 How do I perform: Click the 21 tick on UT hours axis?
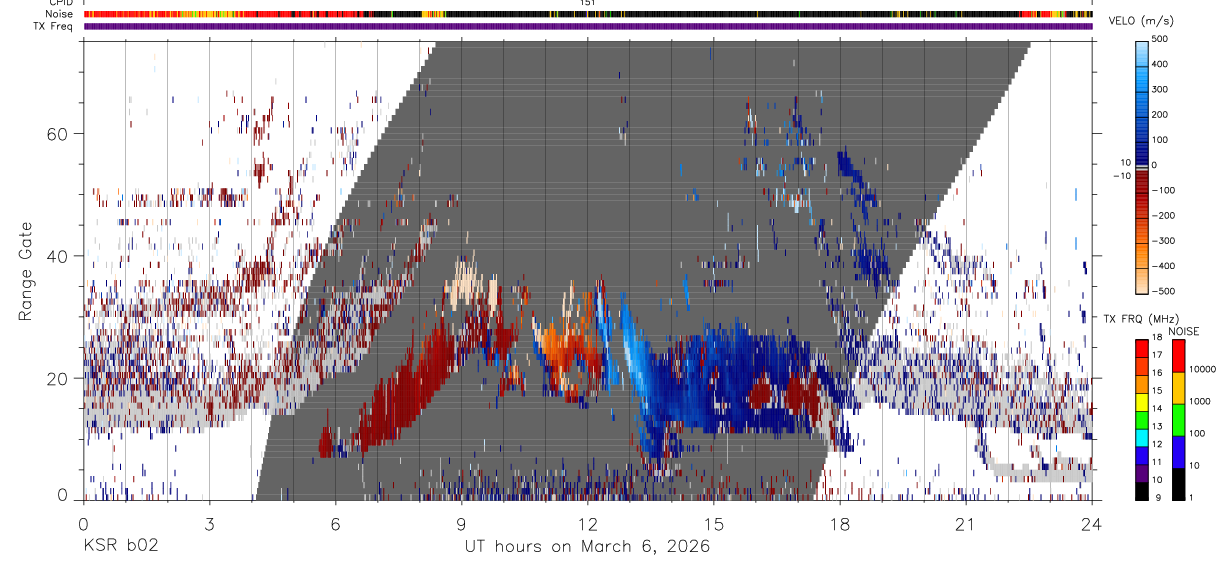pyautogui.click(x=966, y=523)
